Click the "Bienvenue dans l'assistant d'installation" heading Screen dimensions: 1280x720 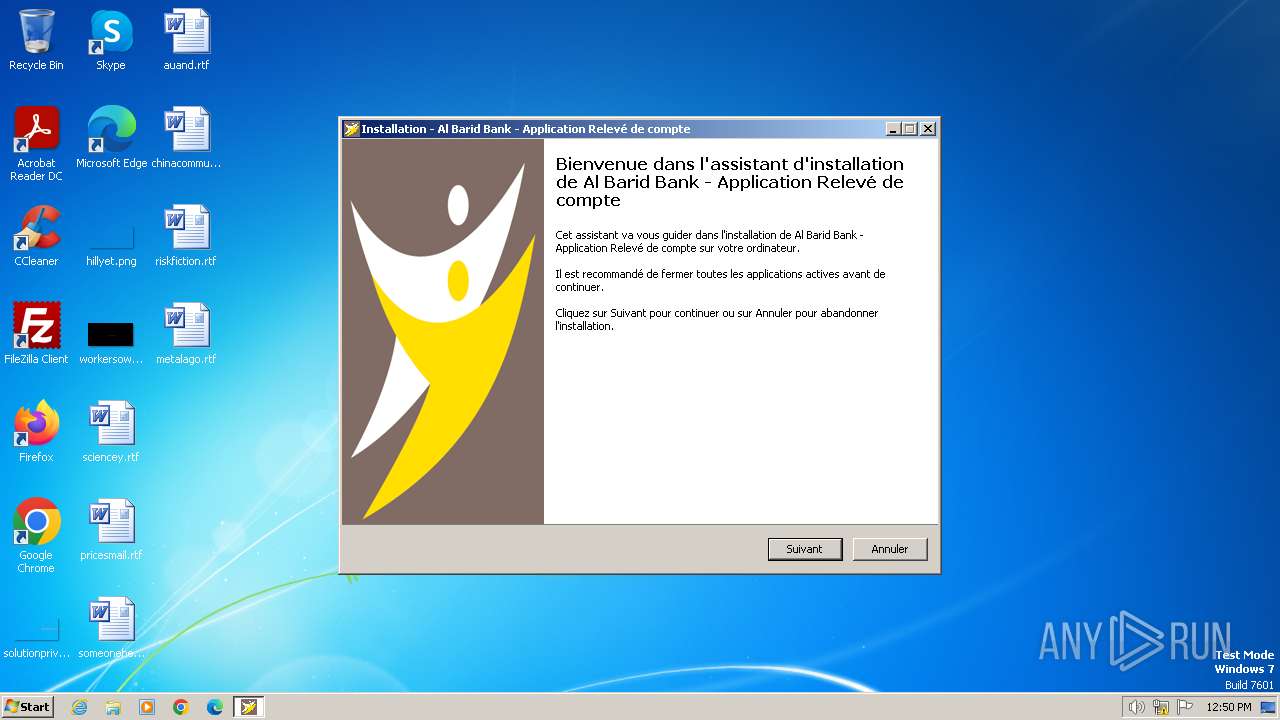pyautogui.click(x=730, y=182)
